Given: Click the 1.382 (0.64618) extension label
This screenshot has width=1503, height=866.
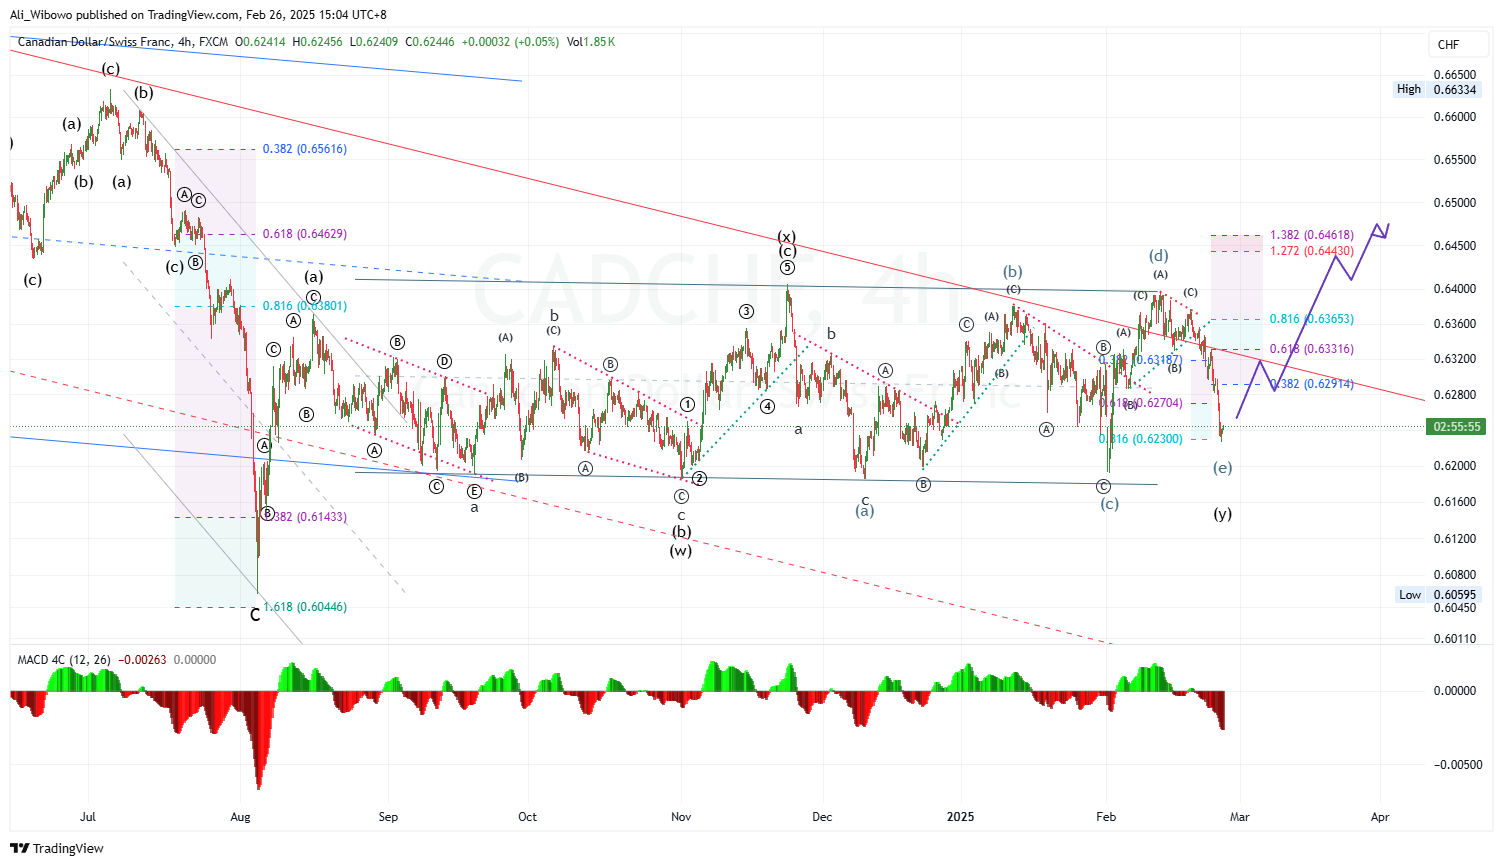Looking at the screenshot, I should click(1312, 235).
